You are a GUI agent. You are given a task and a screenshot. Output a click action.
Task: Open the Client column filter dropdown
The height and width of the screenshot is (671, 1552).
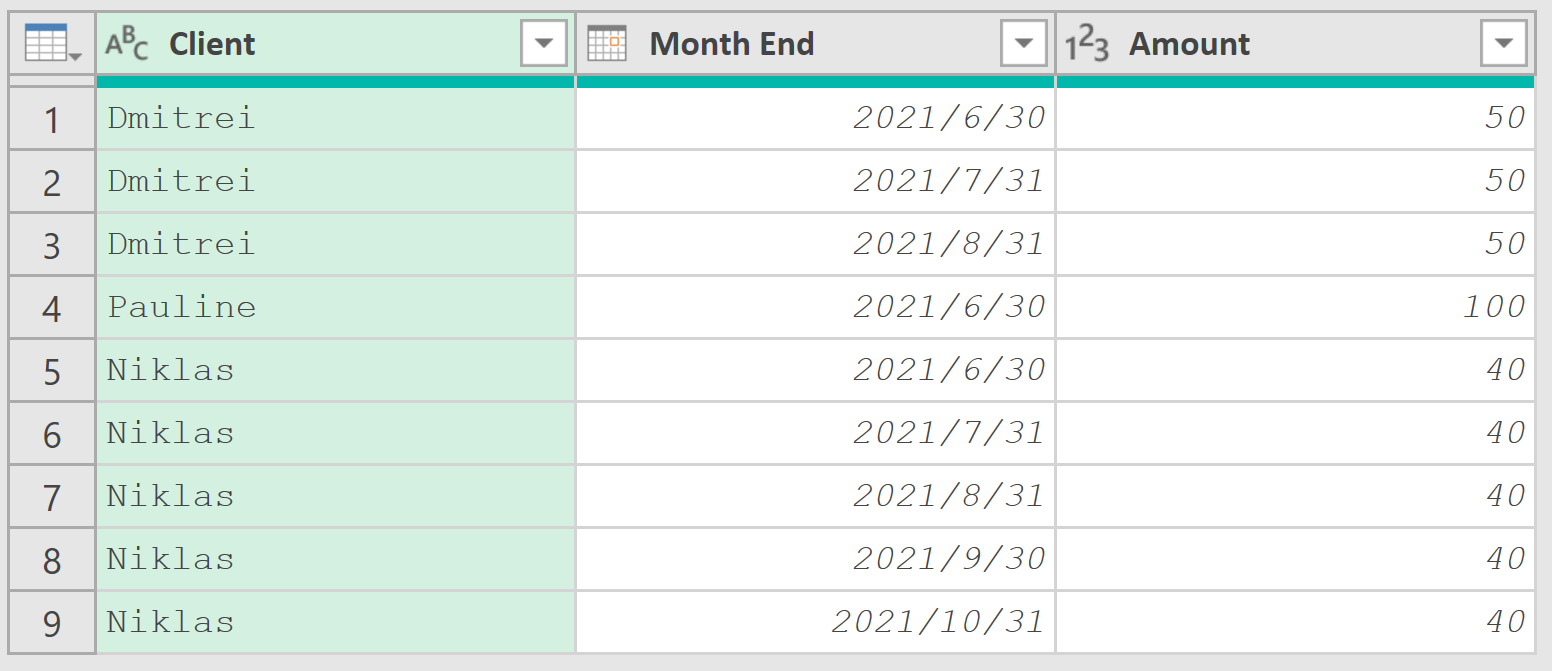click(544, 44)
